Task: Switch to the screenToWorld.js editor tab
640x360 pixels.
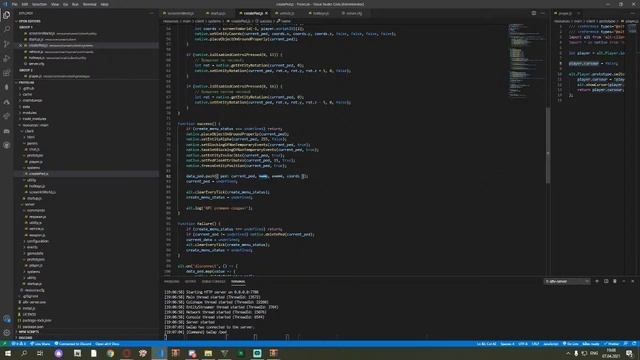Action: pos(180,13)
